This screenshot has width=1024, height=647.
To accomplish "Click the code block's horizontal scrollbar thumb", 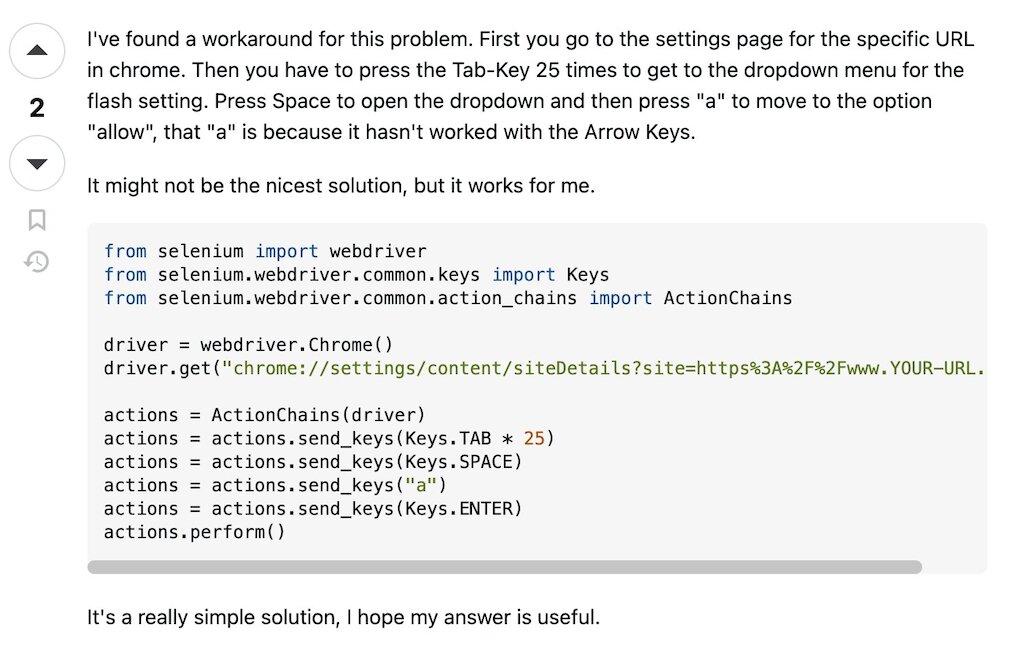I will [x=504, y=567].
